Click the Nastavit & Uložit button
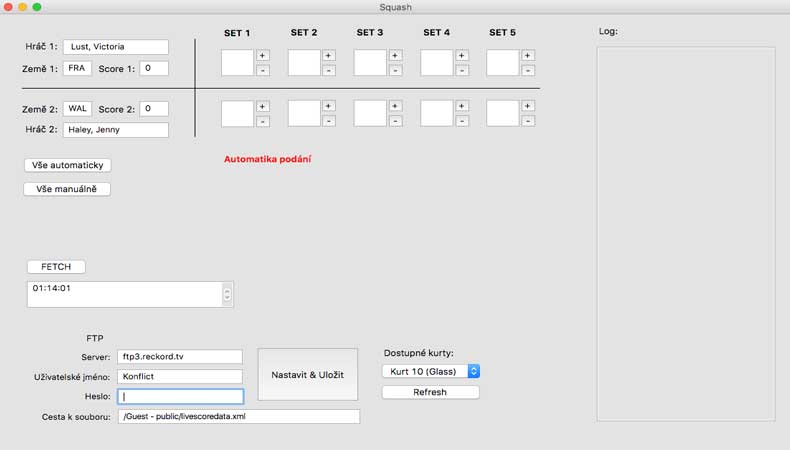Viewport: 790px width, 450px height. pos(308,374)
